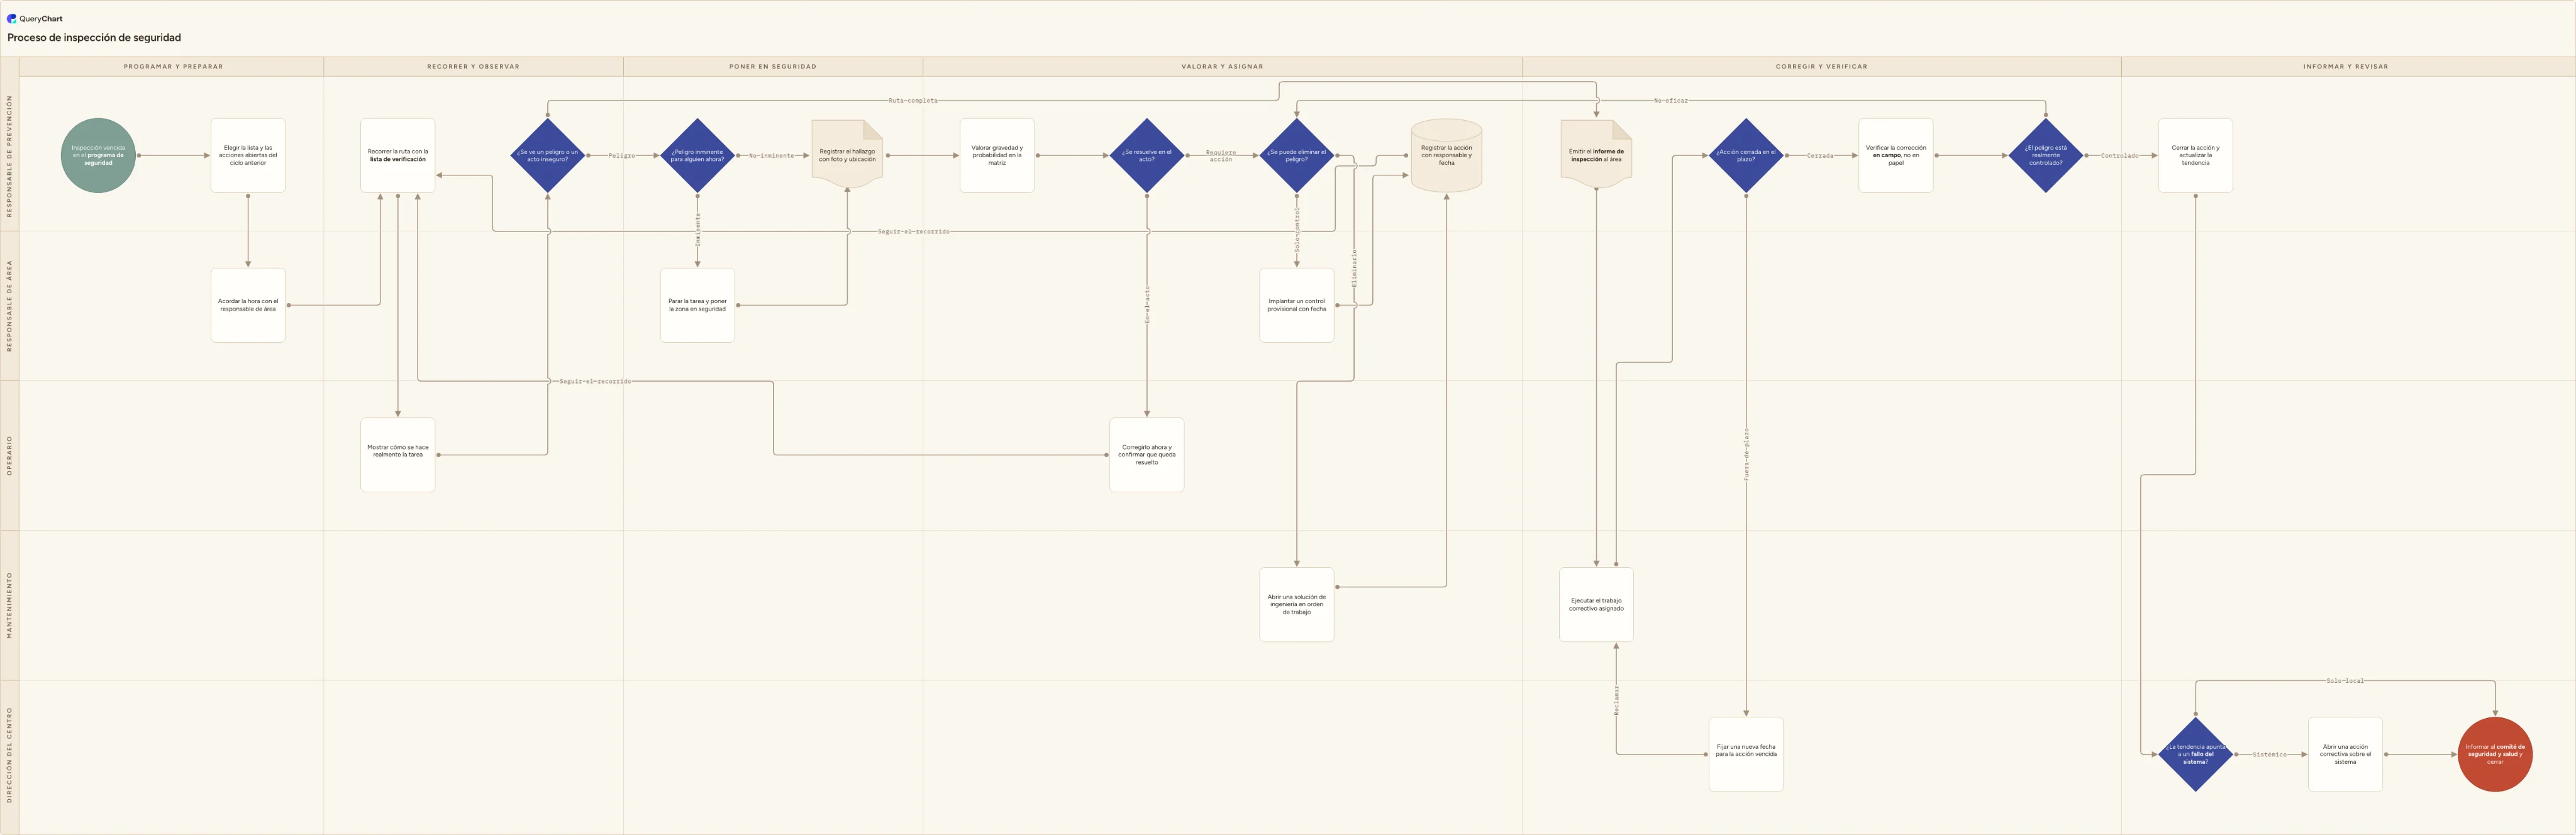Select the green start node 'Inspección vencida'
The height and width of the screenshot is (835, 2576).
click(98, 155)
